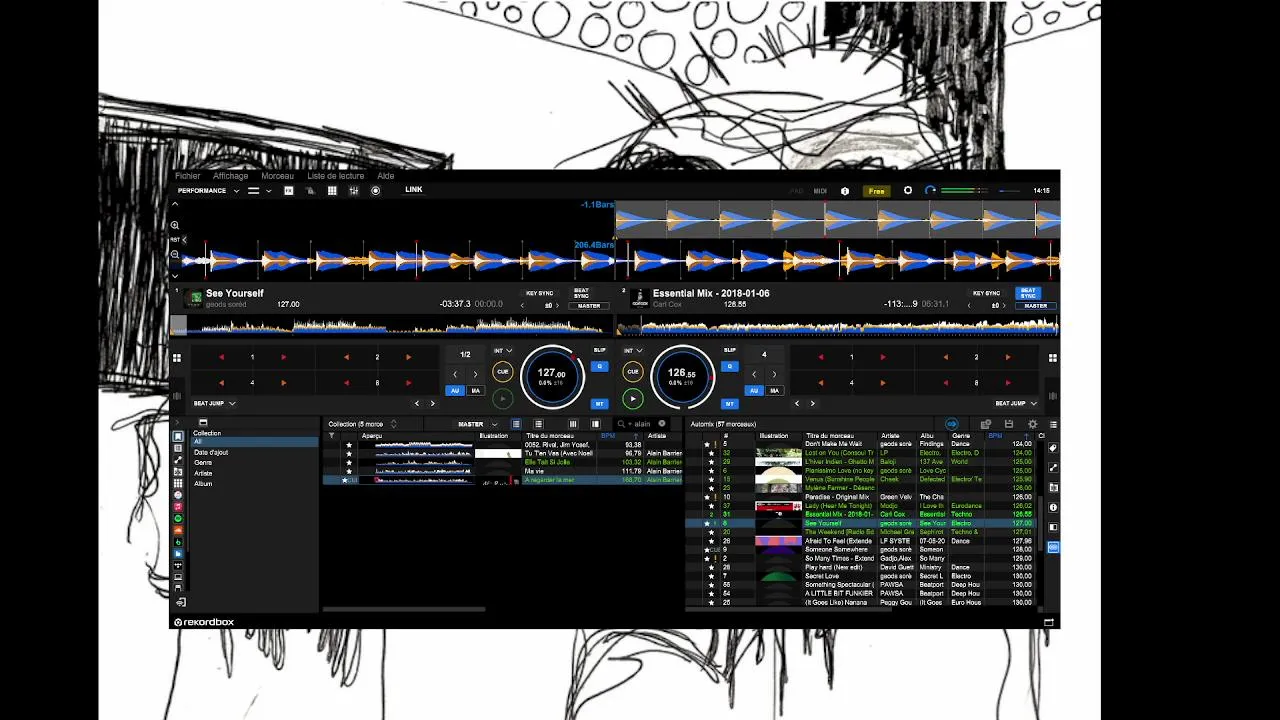Open the deck layout dropdown

pos(260,191)
